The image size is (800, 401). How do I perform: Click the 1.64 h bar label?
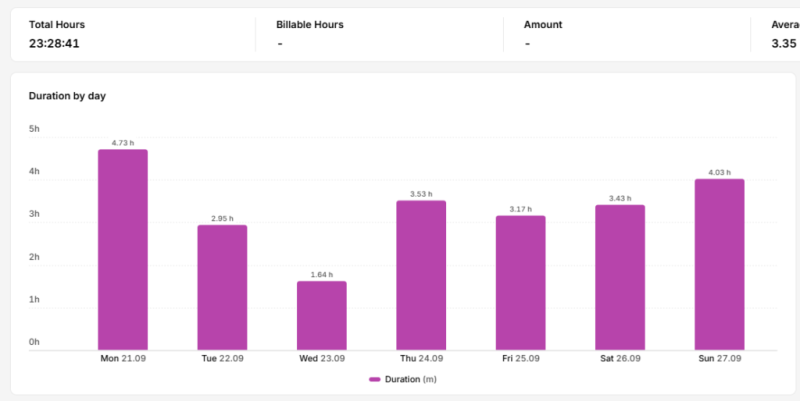322,274
